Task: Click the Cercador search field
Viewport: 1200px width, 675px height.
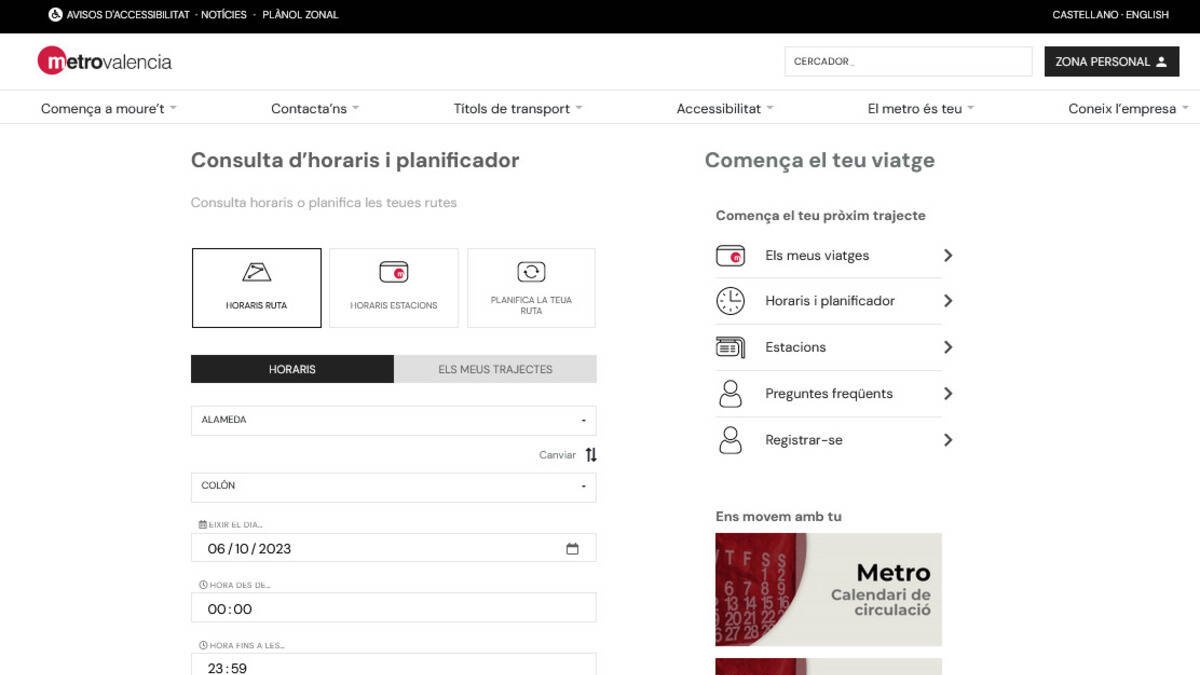Action: click(x=908, y=62)
